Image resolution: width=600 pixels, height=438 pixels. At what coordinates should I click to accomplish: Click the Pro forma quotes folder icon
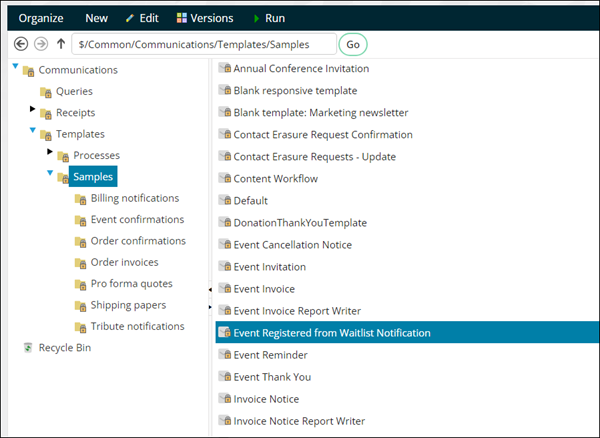[x=81, y=285]
